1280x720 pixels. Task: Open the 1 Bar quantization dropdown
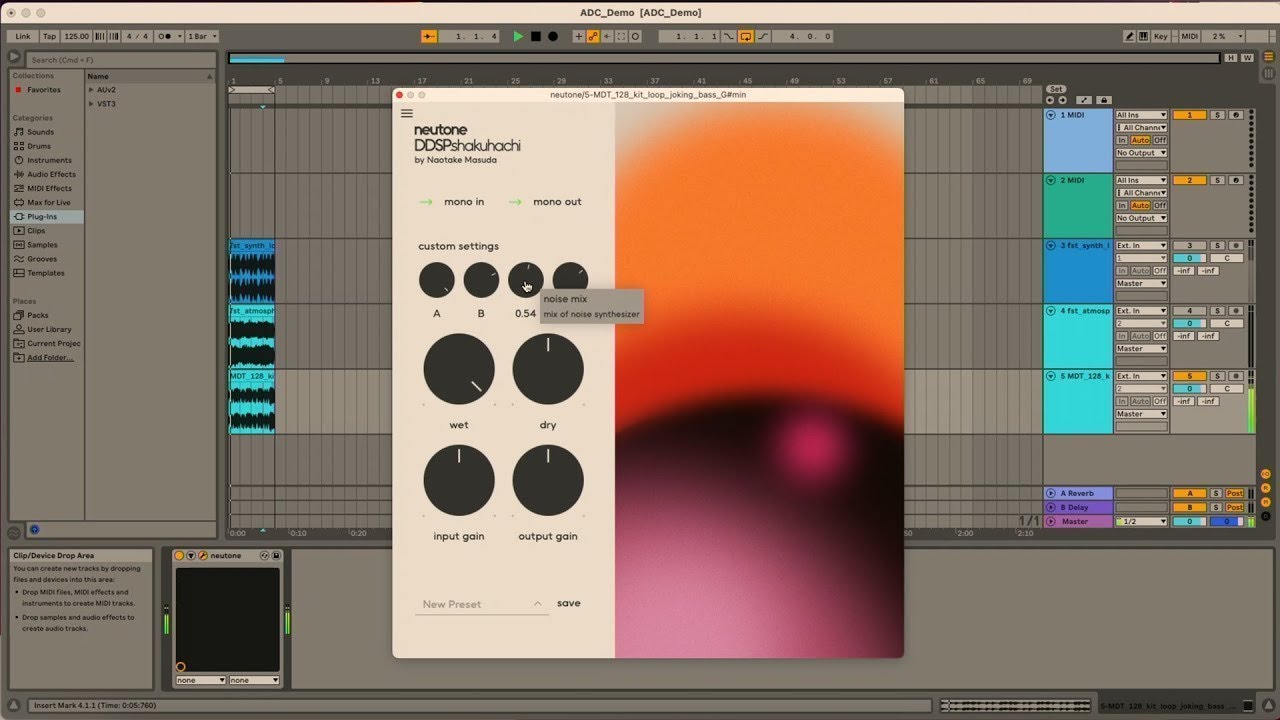point(200,37)
